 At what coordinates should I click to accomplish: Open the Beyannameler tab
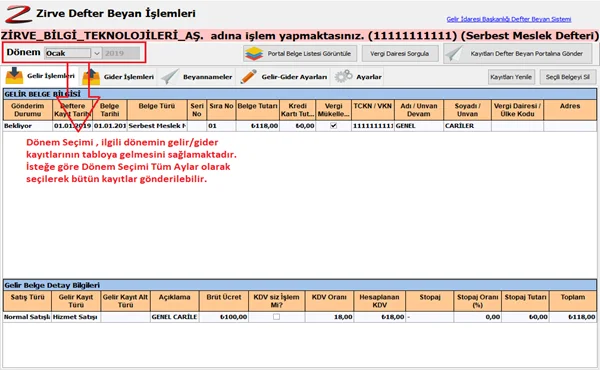click(197, 77)
